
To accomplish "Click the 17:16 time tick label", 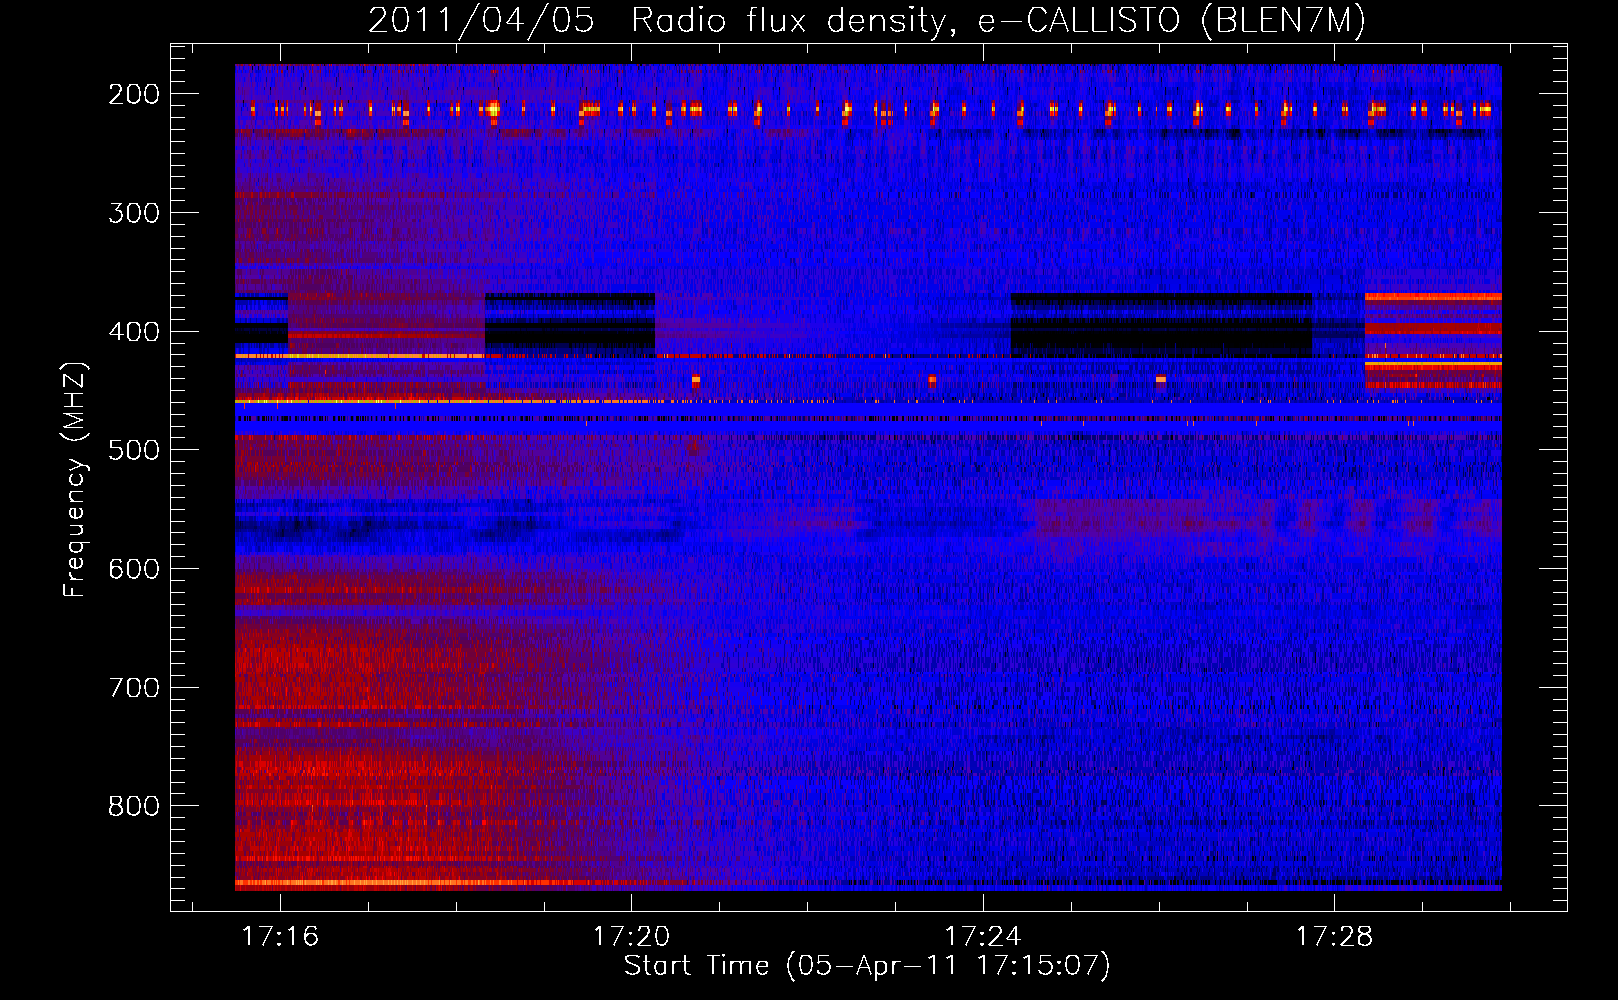I will [280, 937].
